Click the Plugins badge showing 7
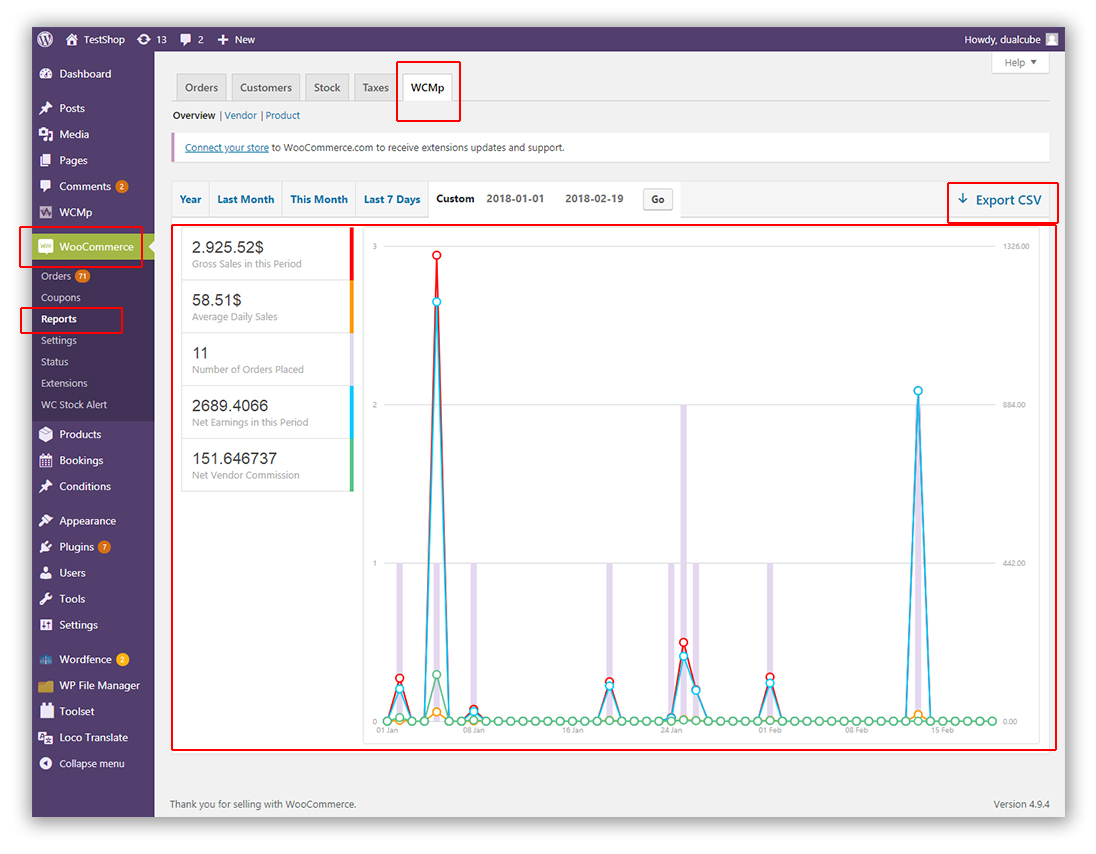The image size is (1096, 854). coord(104,547)
